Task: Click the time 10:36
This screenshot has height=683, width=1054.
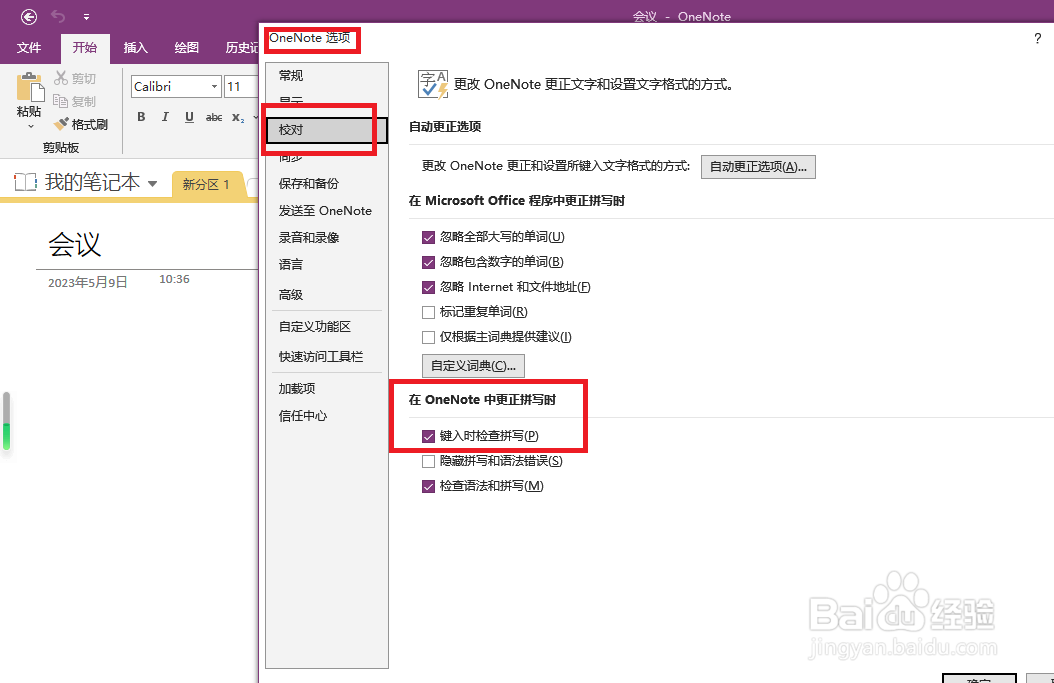Action: coord(174,279)
